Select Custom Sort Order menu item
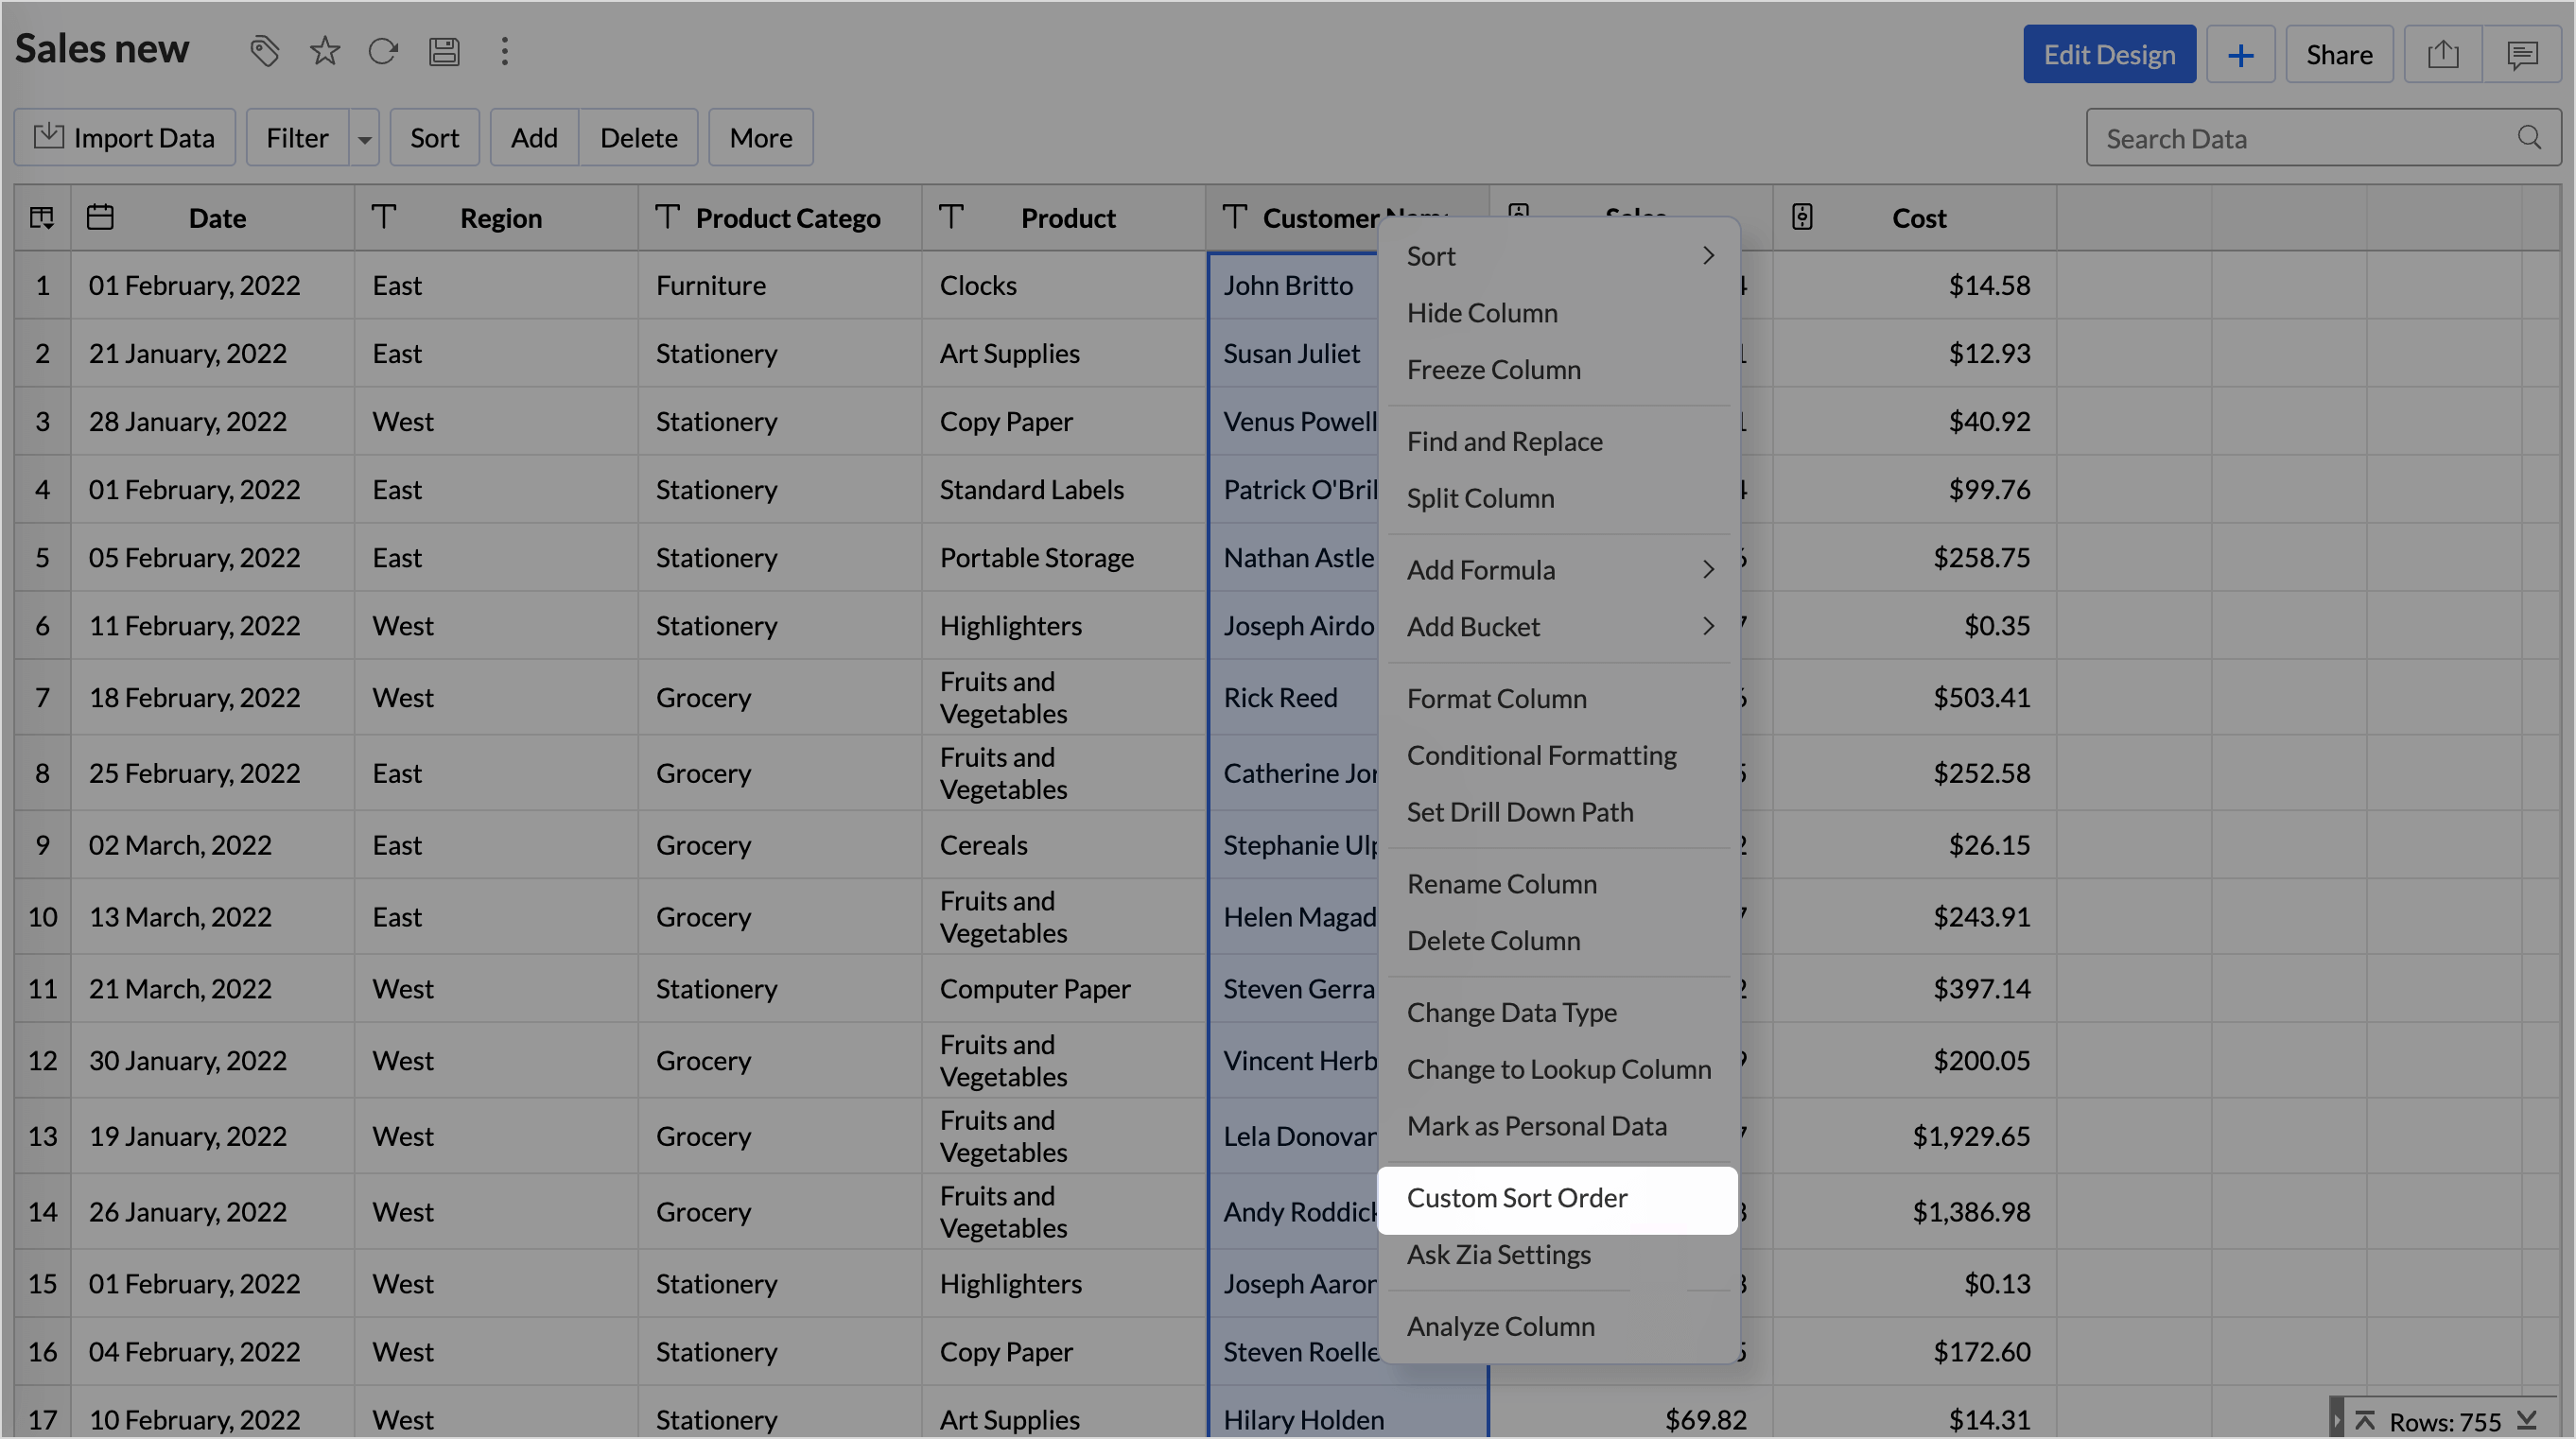The width and height of the screenshot is (2576, 1439). 1516,1198
